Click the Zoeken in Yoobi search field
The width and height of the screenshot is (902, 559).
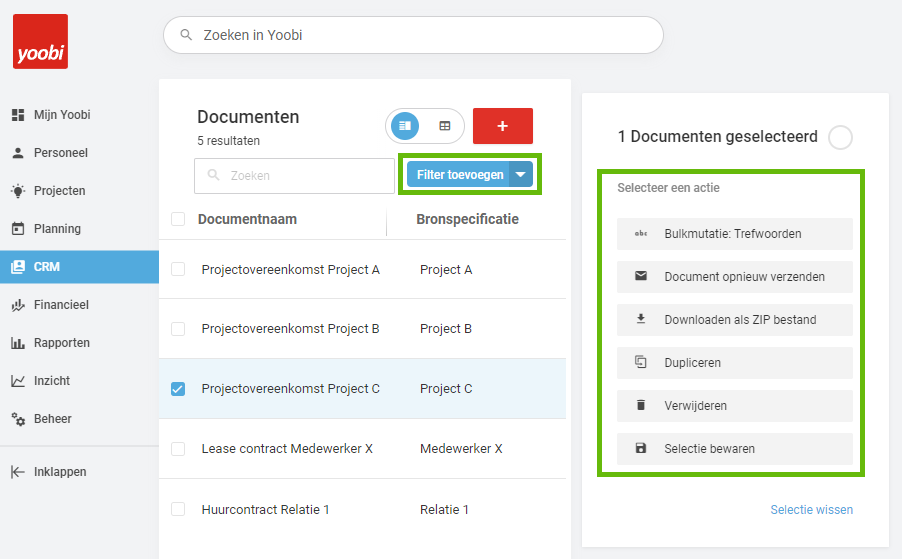tap(413, 35)
